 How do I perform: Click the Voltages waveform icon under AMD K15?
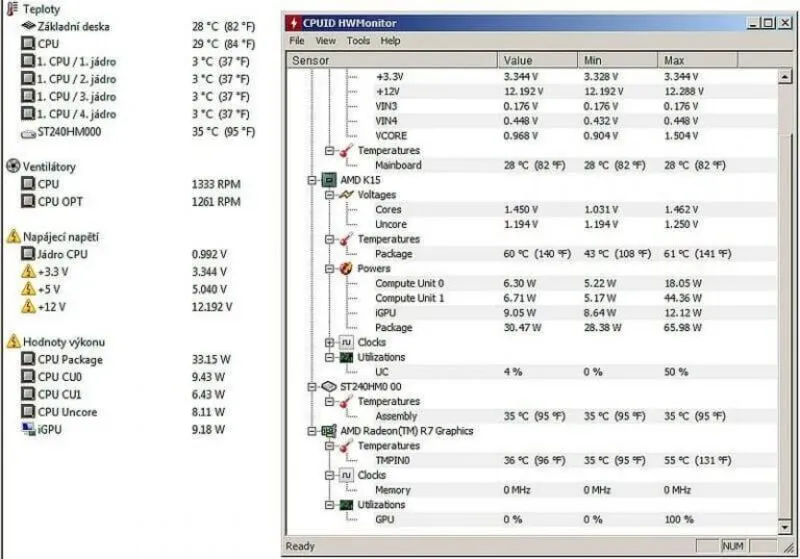click(346, 195)
